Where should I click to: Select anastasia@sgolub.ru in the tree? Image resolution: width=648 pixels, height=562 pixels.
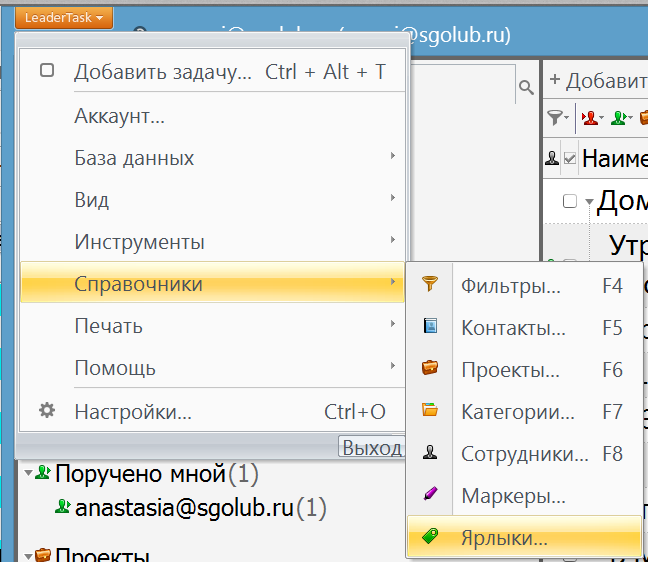point(183,508)
